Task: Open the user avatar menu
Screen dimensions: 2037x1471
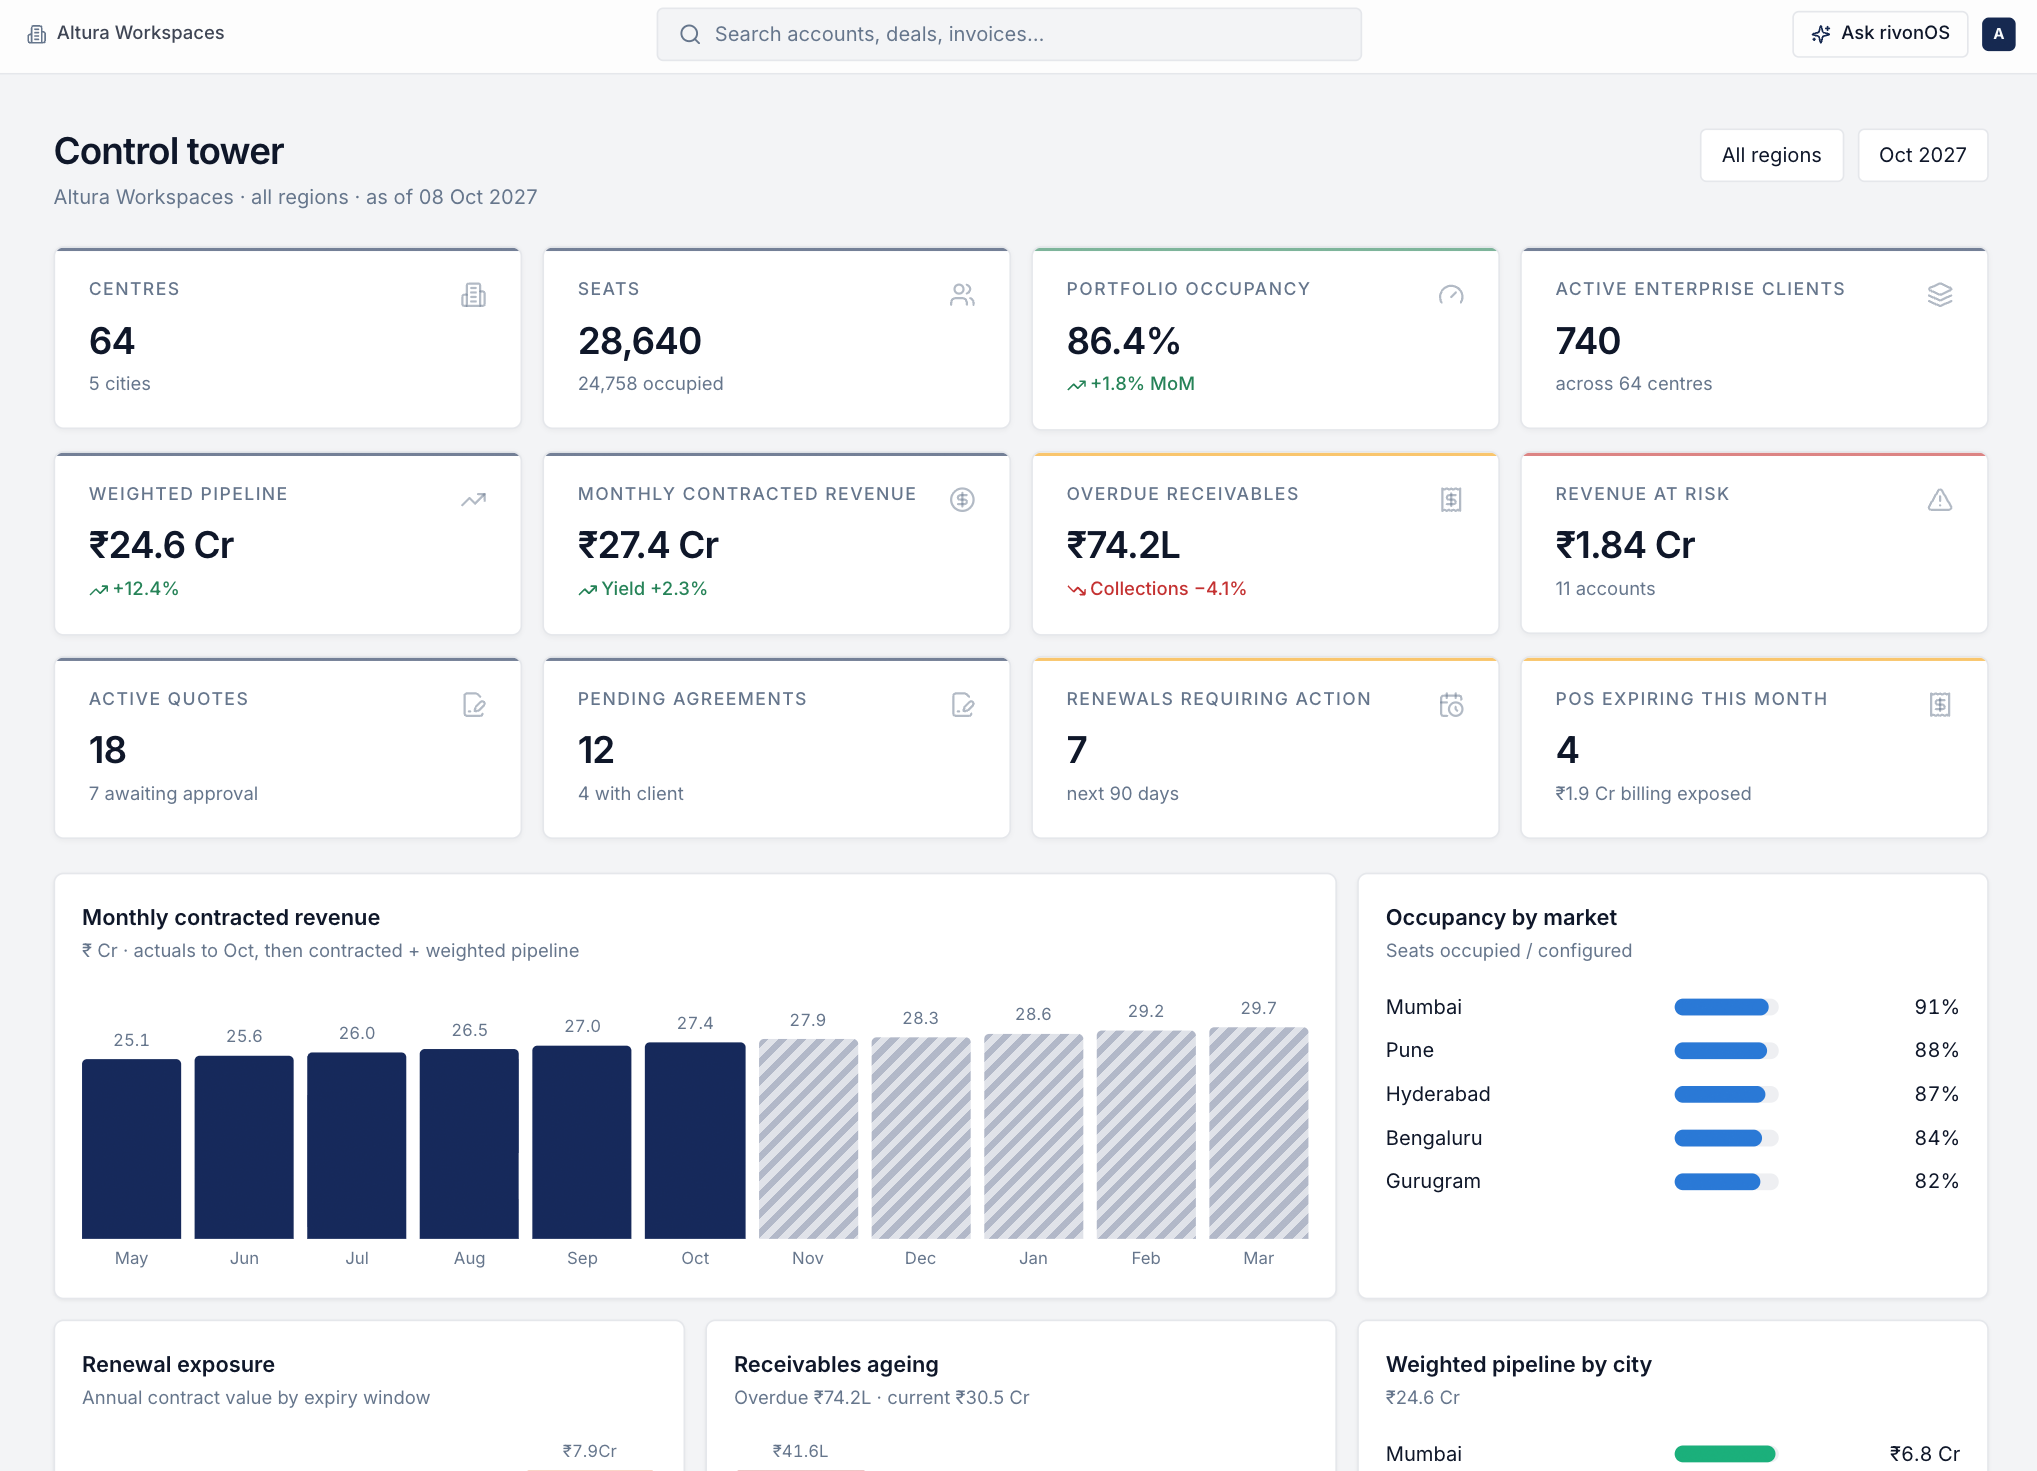Action: [x=1998, y=34]
